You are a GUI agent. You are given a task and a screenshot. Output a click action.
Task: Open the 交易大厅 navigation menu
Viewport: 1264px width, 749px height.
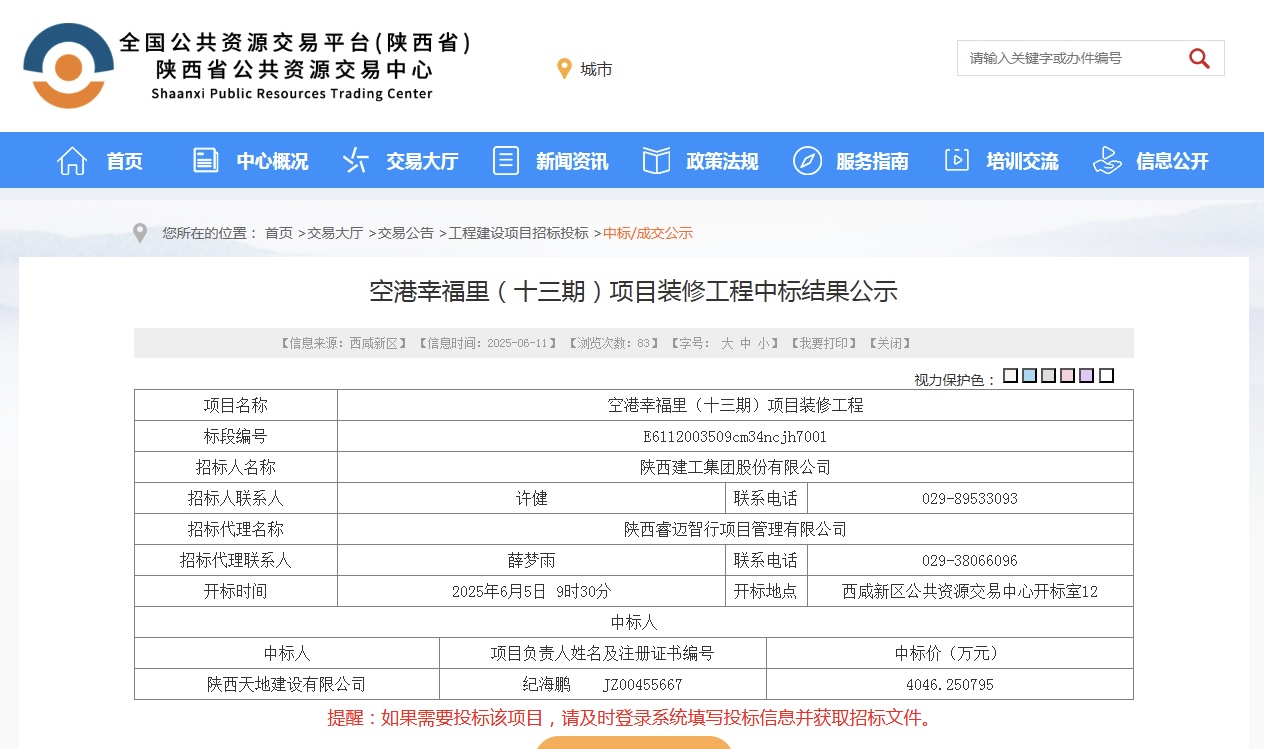(x=420, y=160)
